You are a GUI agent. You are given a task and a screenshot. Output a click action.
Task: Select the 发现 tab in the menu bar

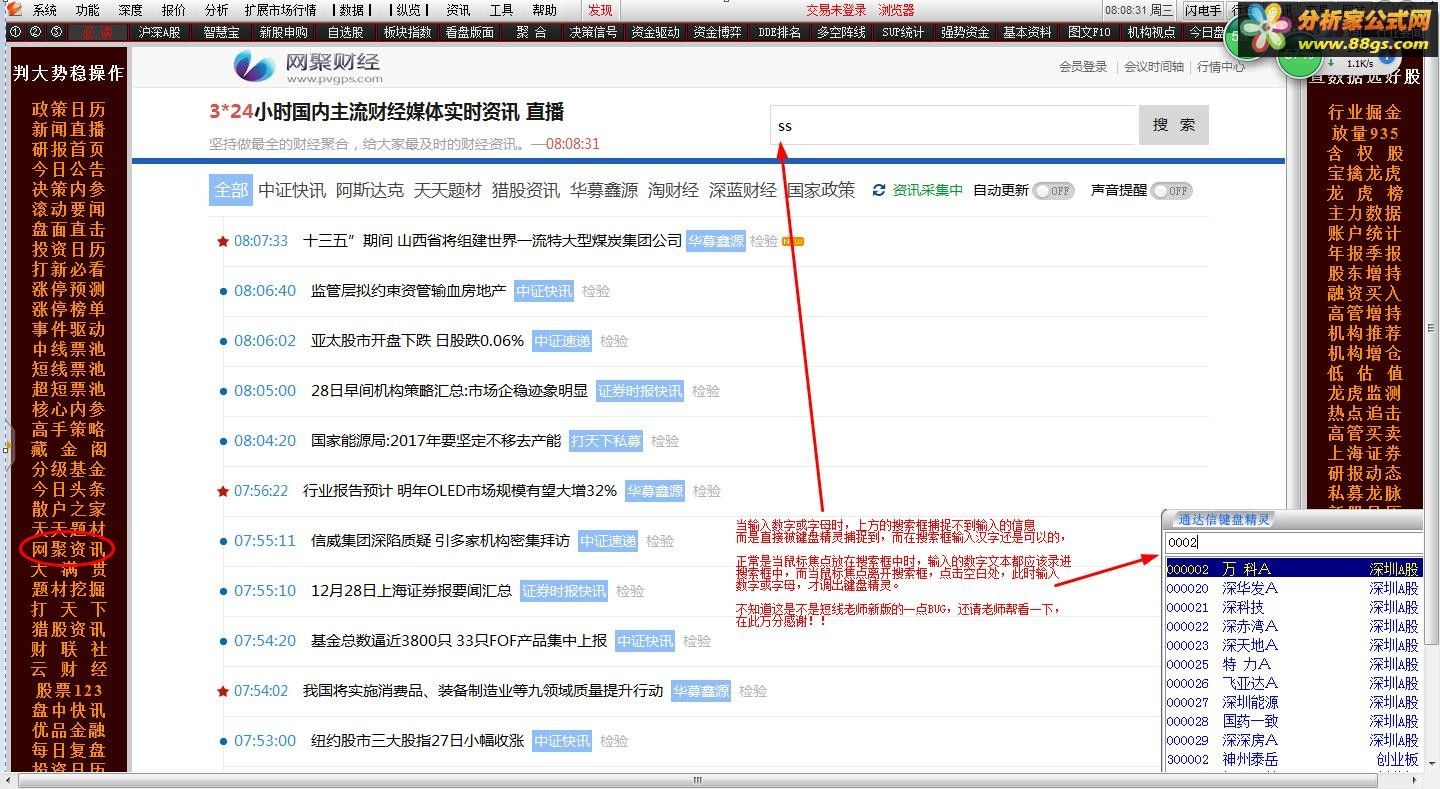tap(600, 10)
